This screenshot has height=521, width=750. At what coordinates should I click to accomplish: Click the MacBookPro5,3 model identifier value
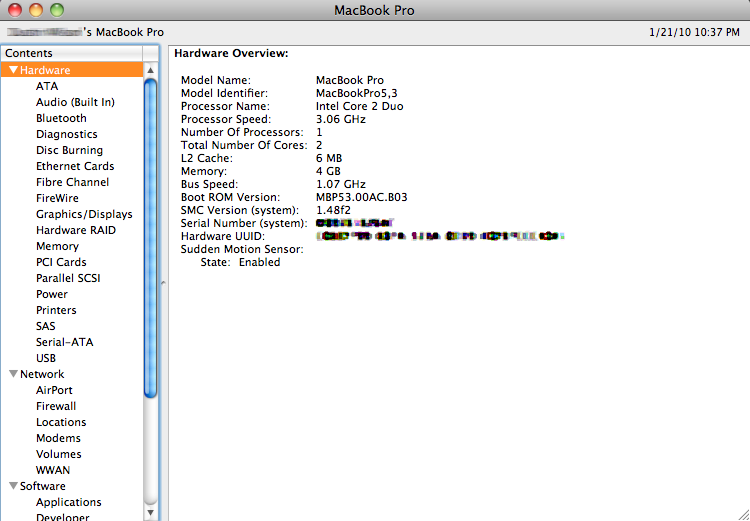click(356, 93)
